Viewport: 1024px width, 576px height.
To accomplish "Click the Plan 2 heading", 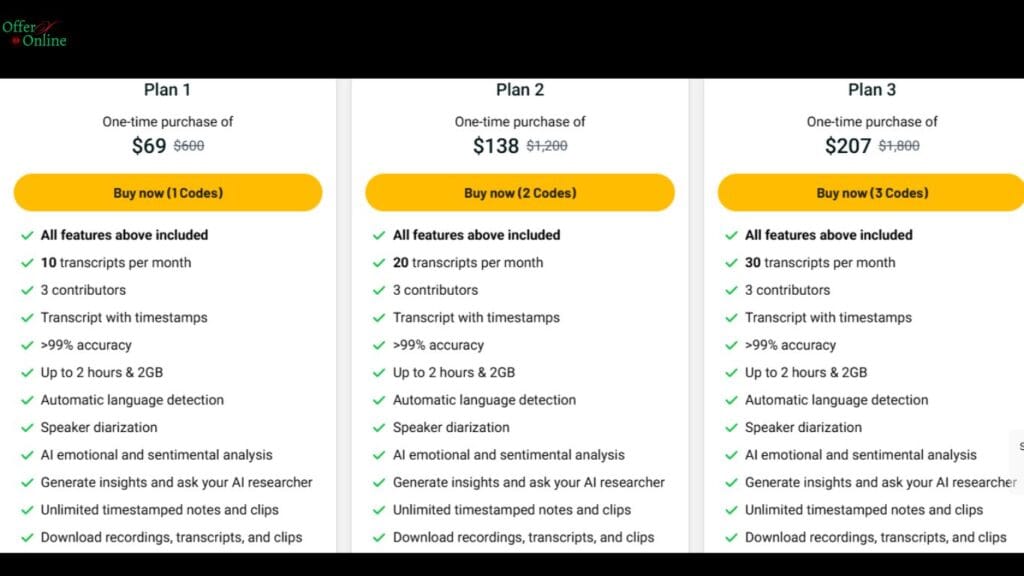I will [x=520, y=89].
